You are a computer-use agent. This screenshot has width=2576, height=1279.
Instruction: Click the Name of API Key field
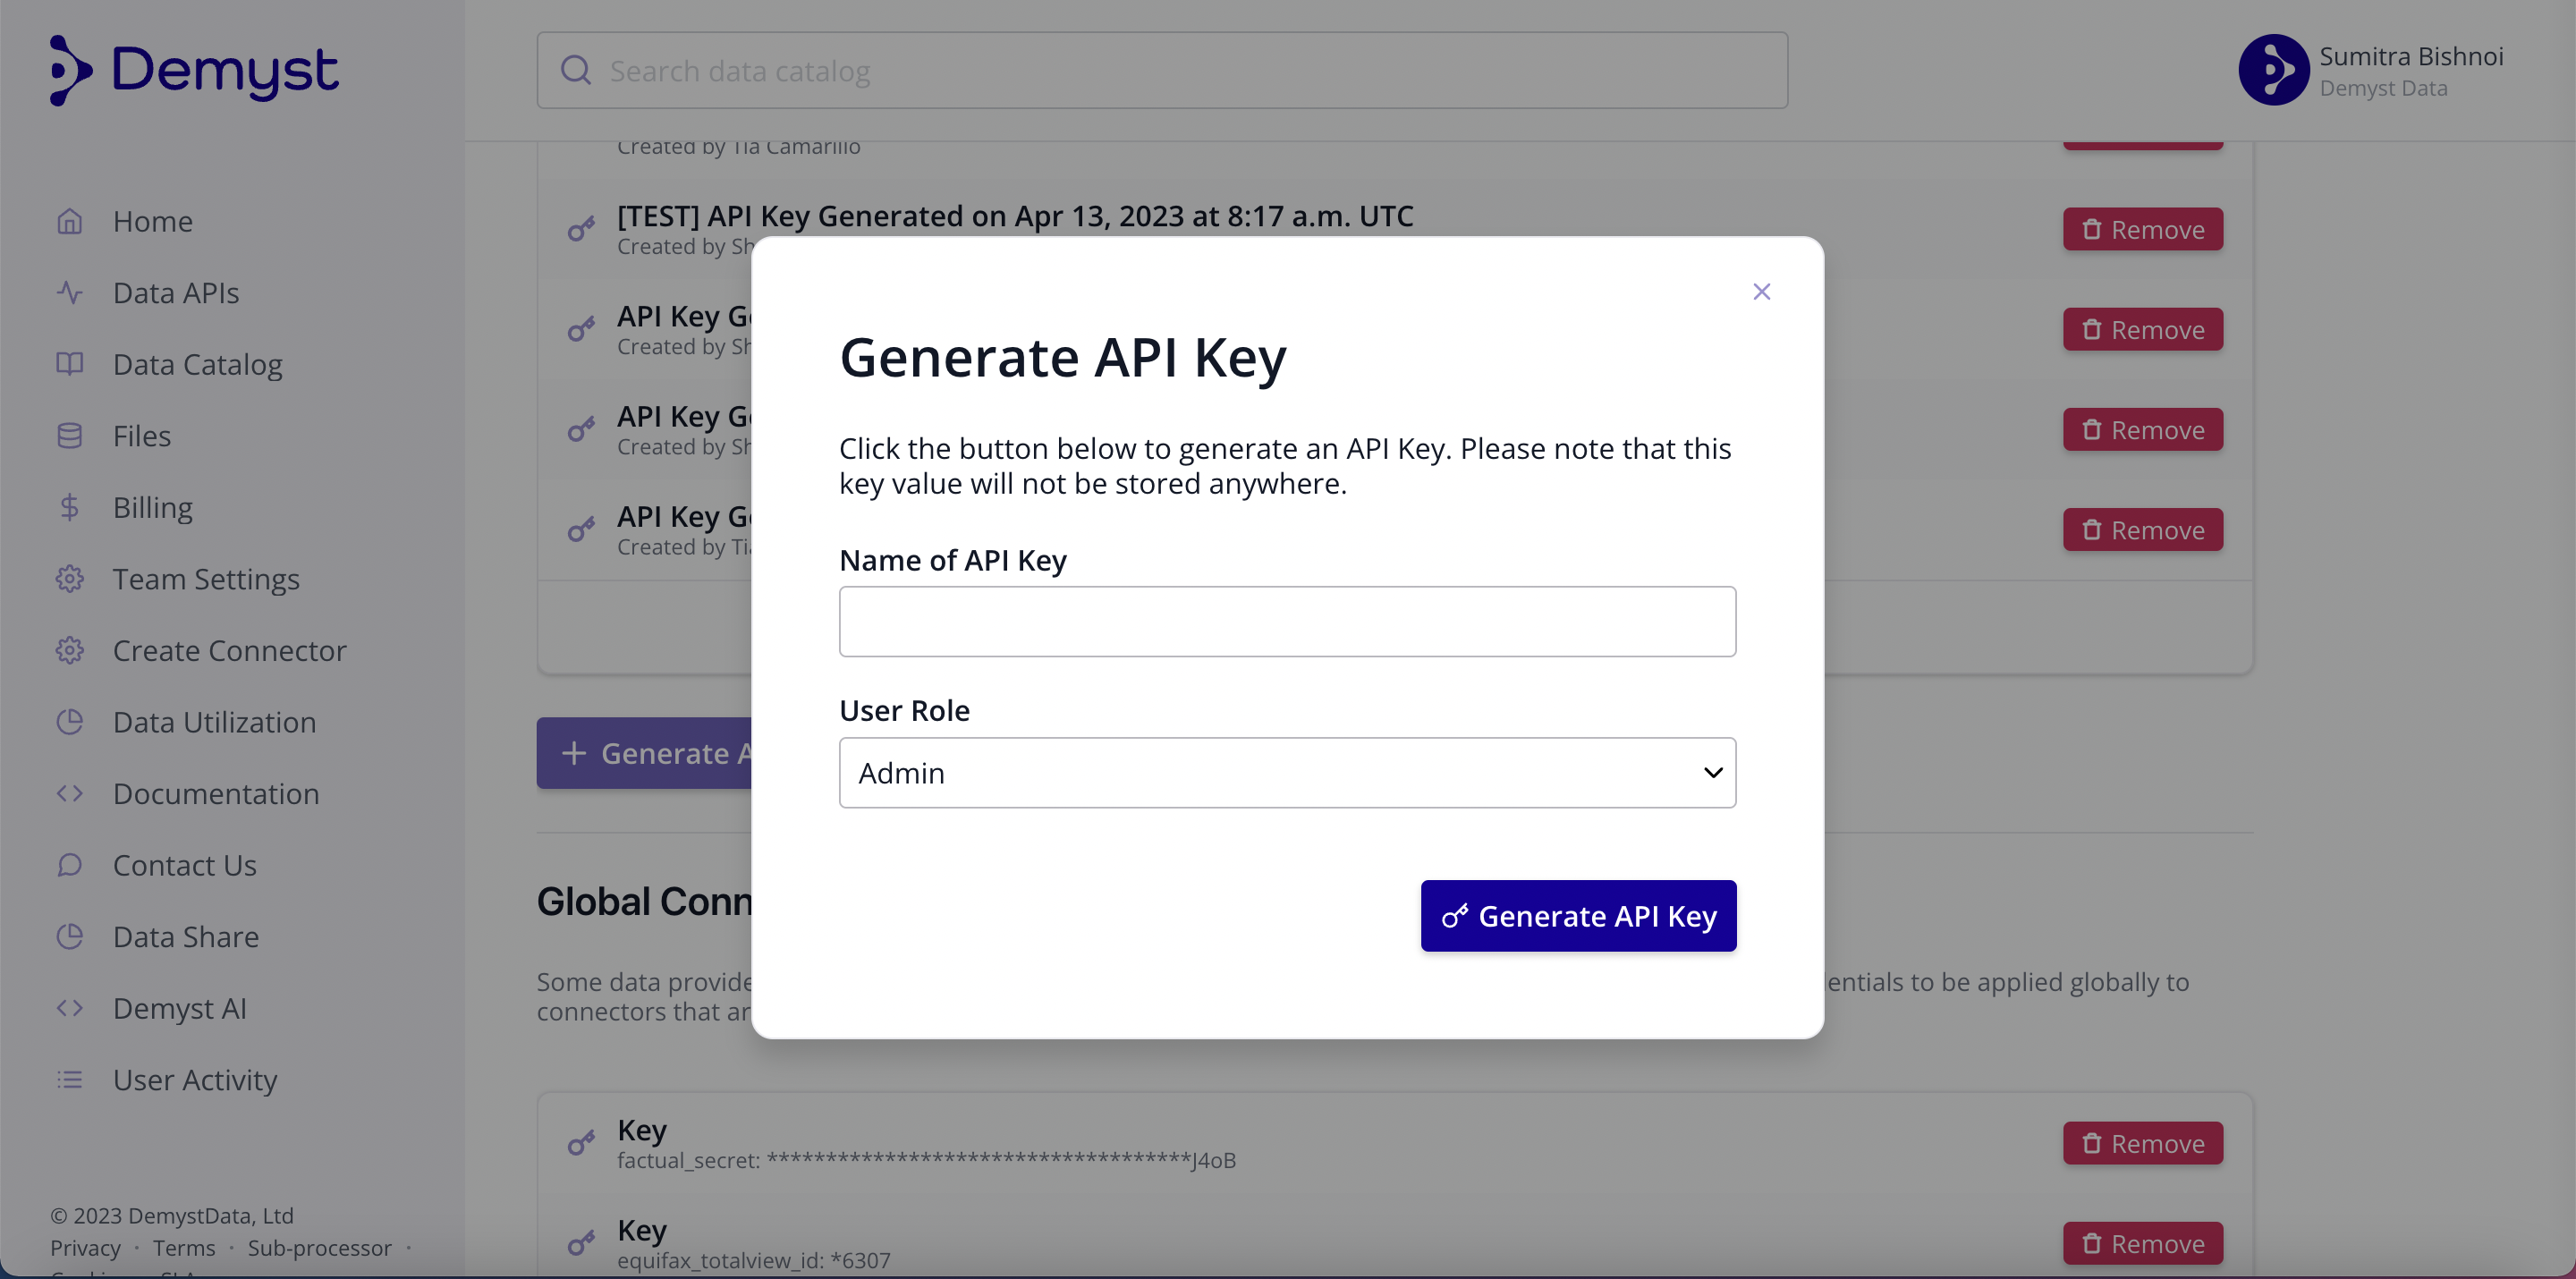[x=1287, y=621]
